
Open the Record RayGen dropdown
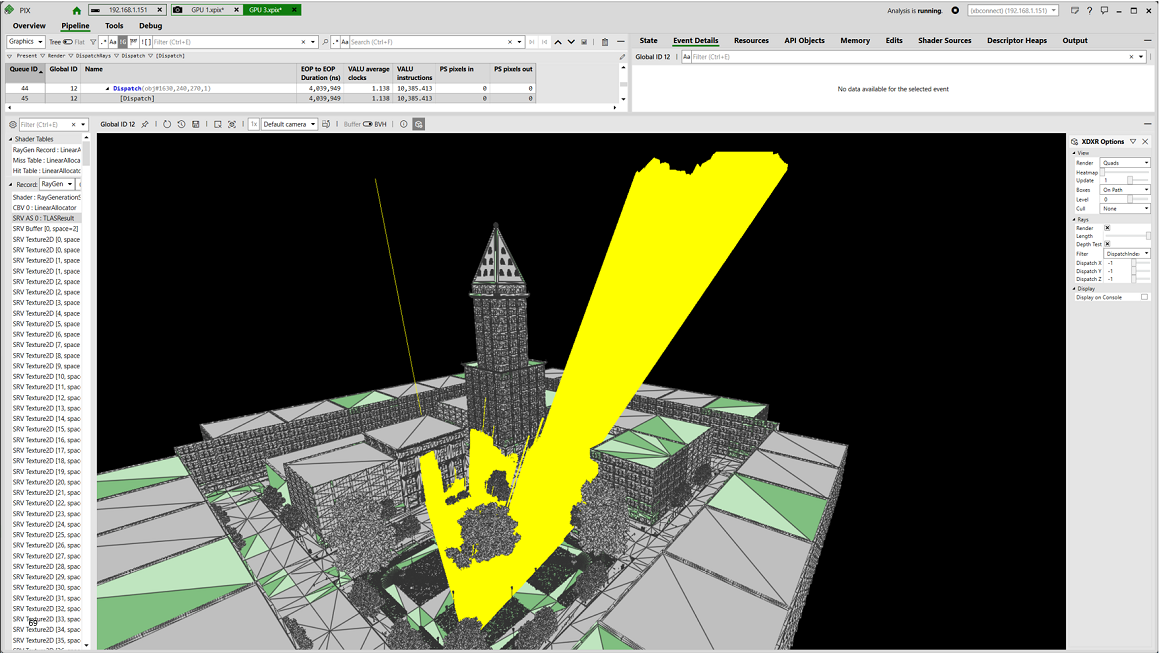coord(57,184)
